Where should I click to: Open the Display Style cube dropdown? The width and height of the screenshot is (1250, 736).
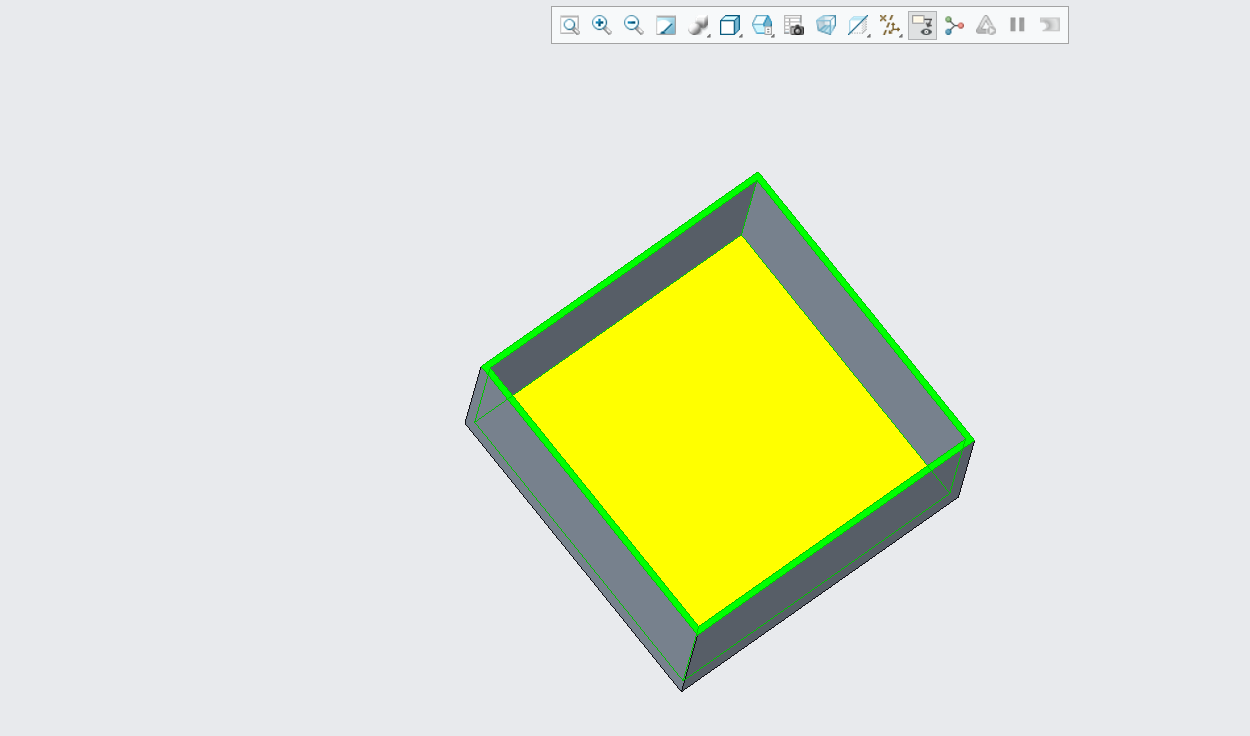click(731, 25)
